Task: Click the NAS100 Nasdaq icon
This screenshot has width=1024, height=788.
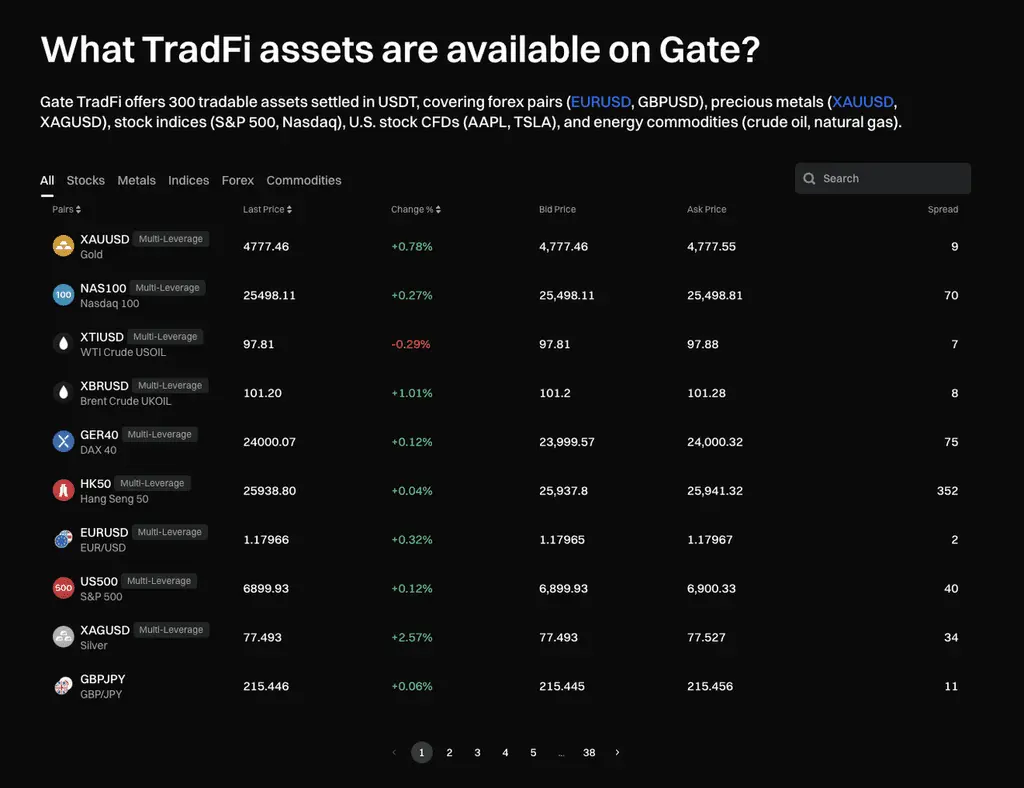Action: [x=63, y=295]
